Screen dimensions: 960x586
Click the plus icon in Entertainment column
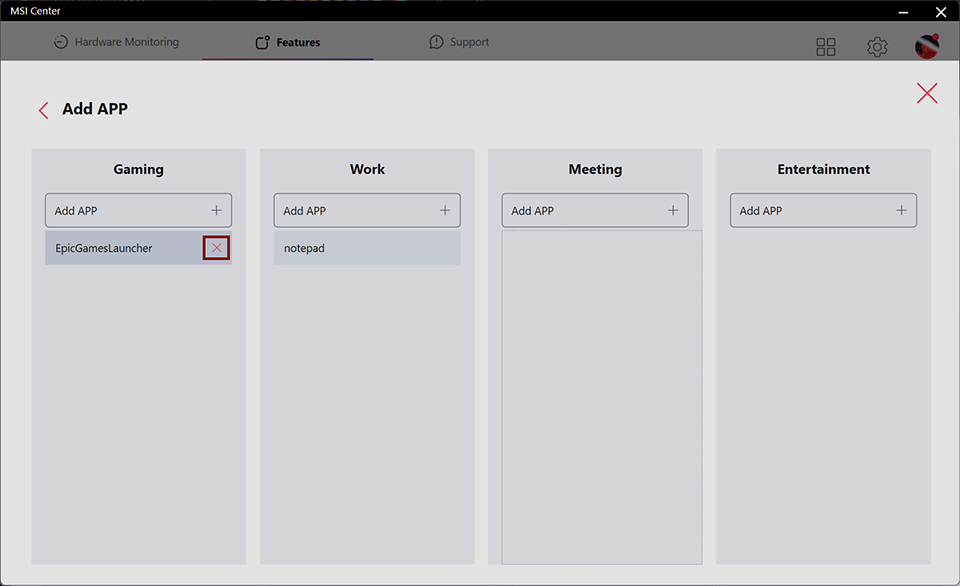tap(901, 210)
